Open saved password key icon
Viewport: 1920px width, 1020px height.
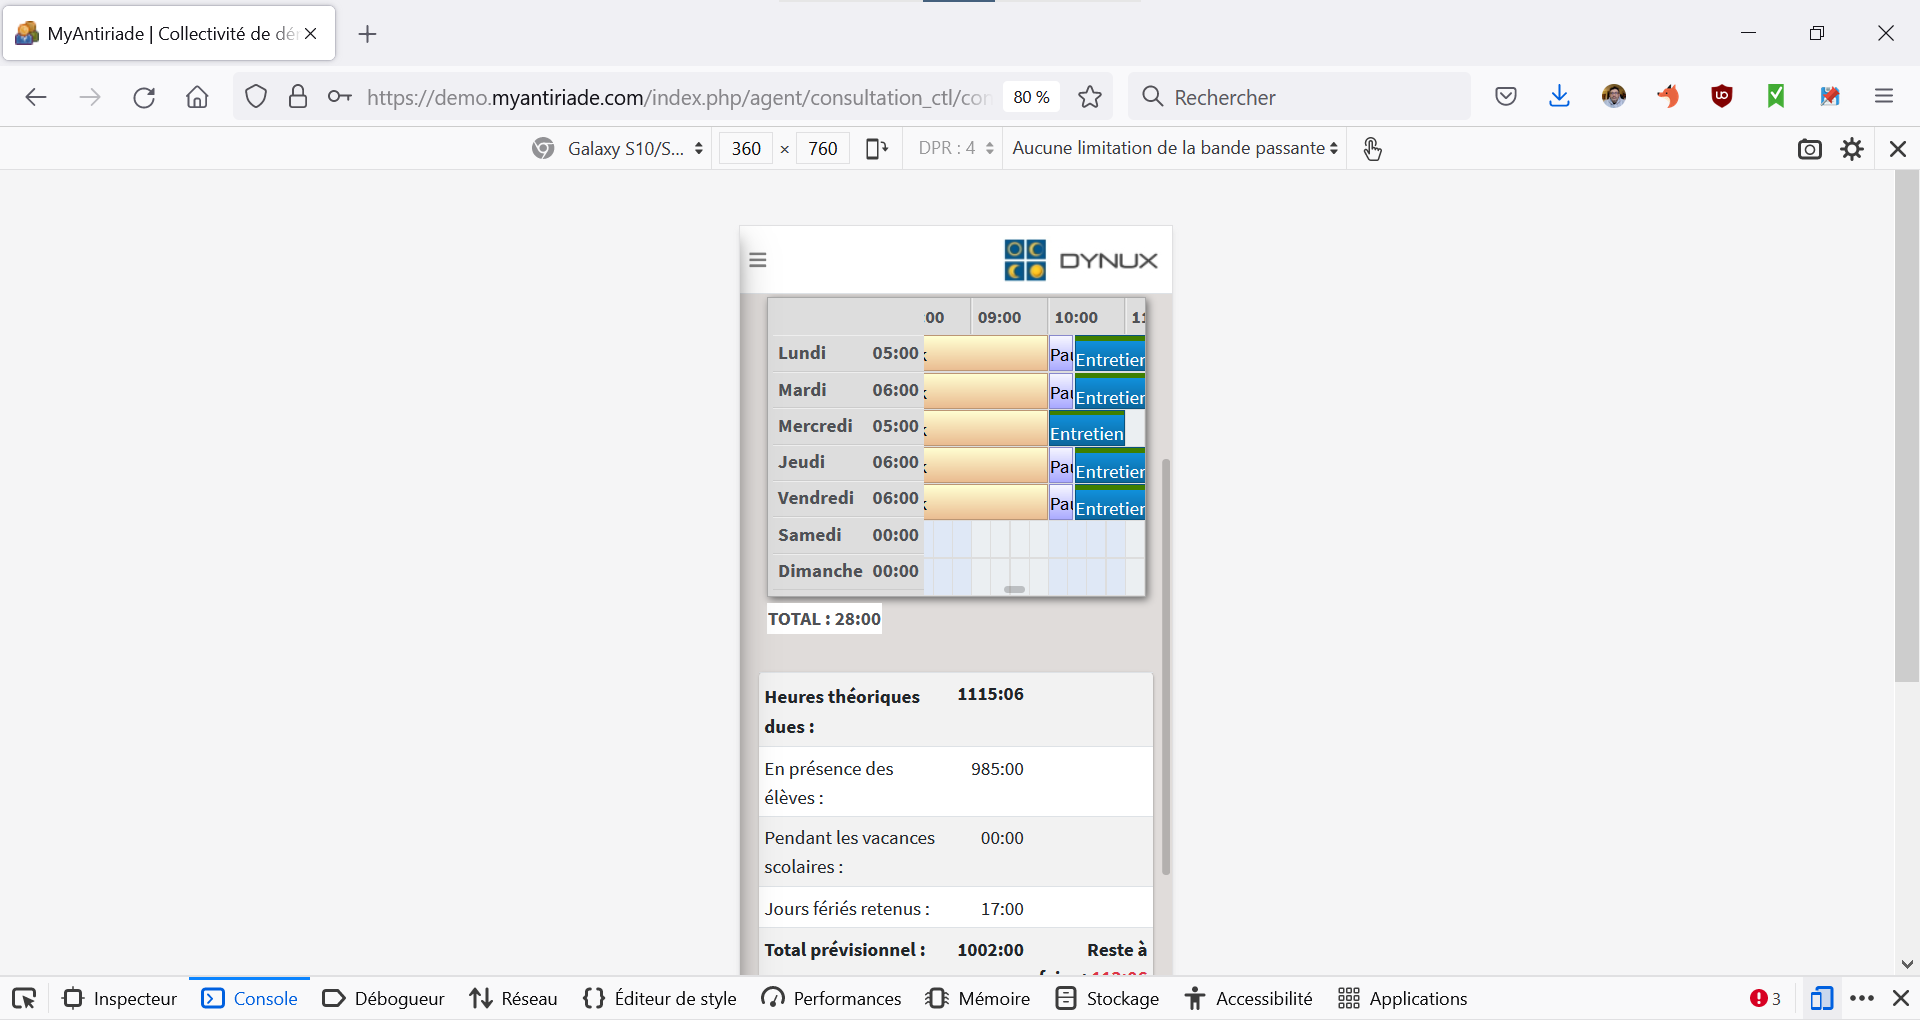339,97
